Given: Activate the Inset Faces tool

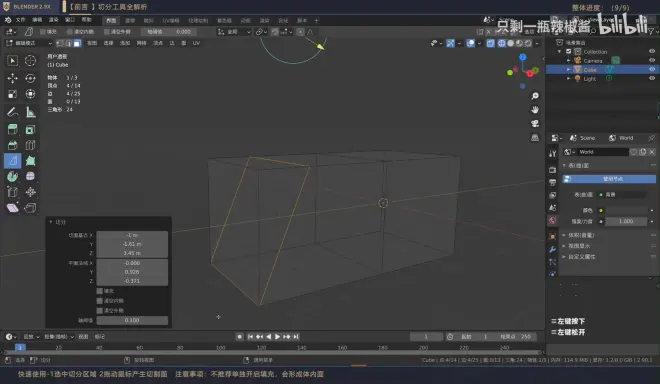Looking at the screenshot, I should click(30, 130).
